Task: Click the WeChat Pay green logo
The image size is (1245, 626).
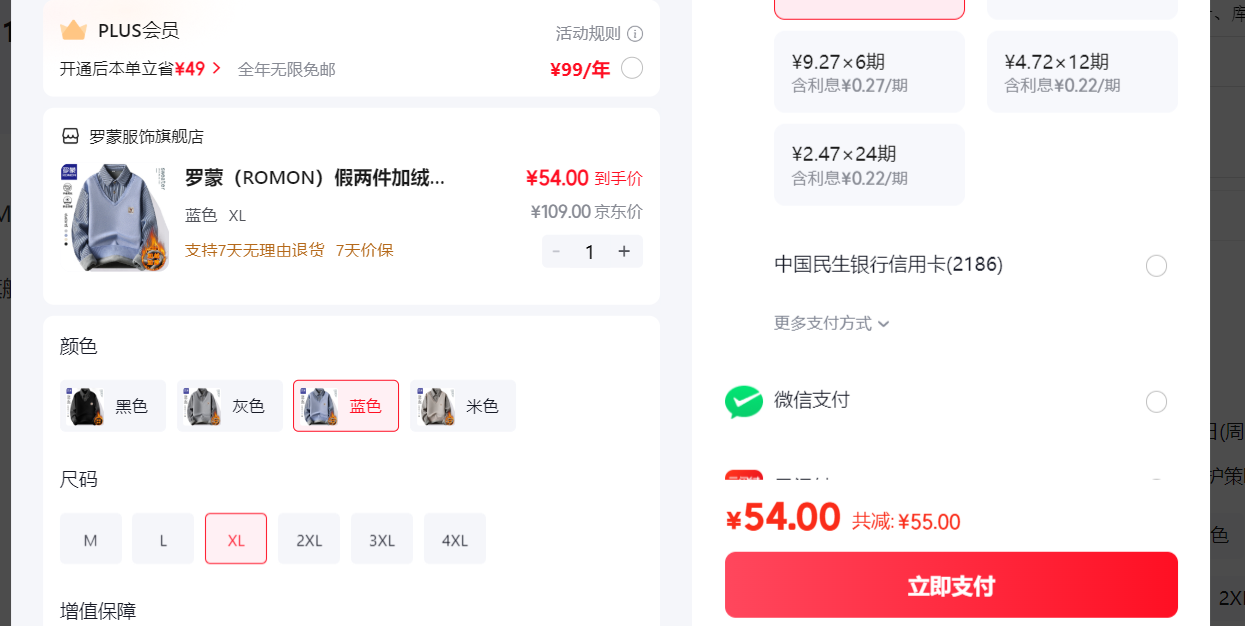Action: (744, 401)
